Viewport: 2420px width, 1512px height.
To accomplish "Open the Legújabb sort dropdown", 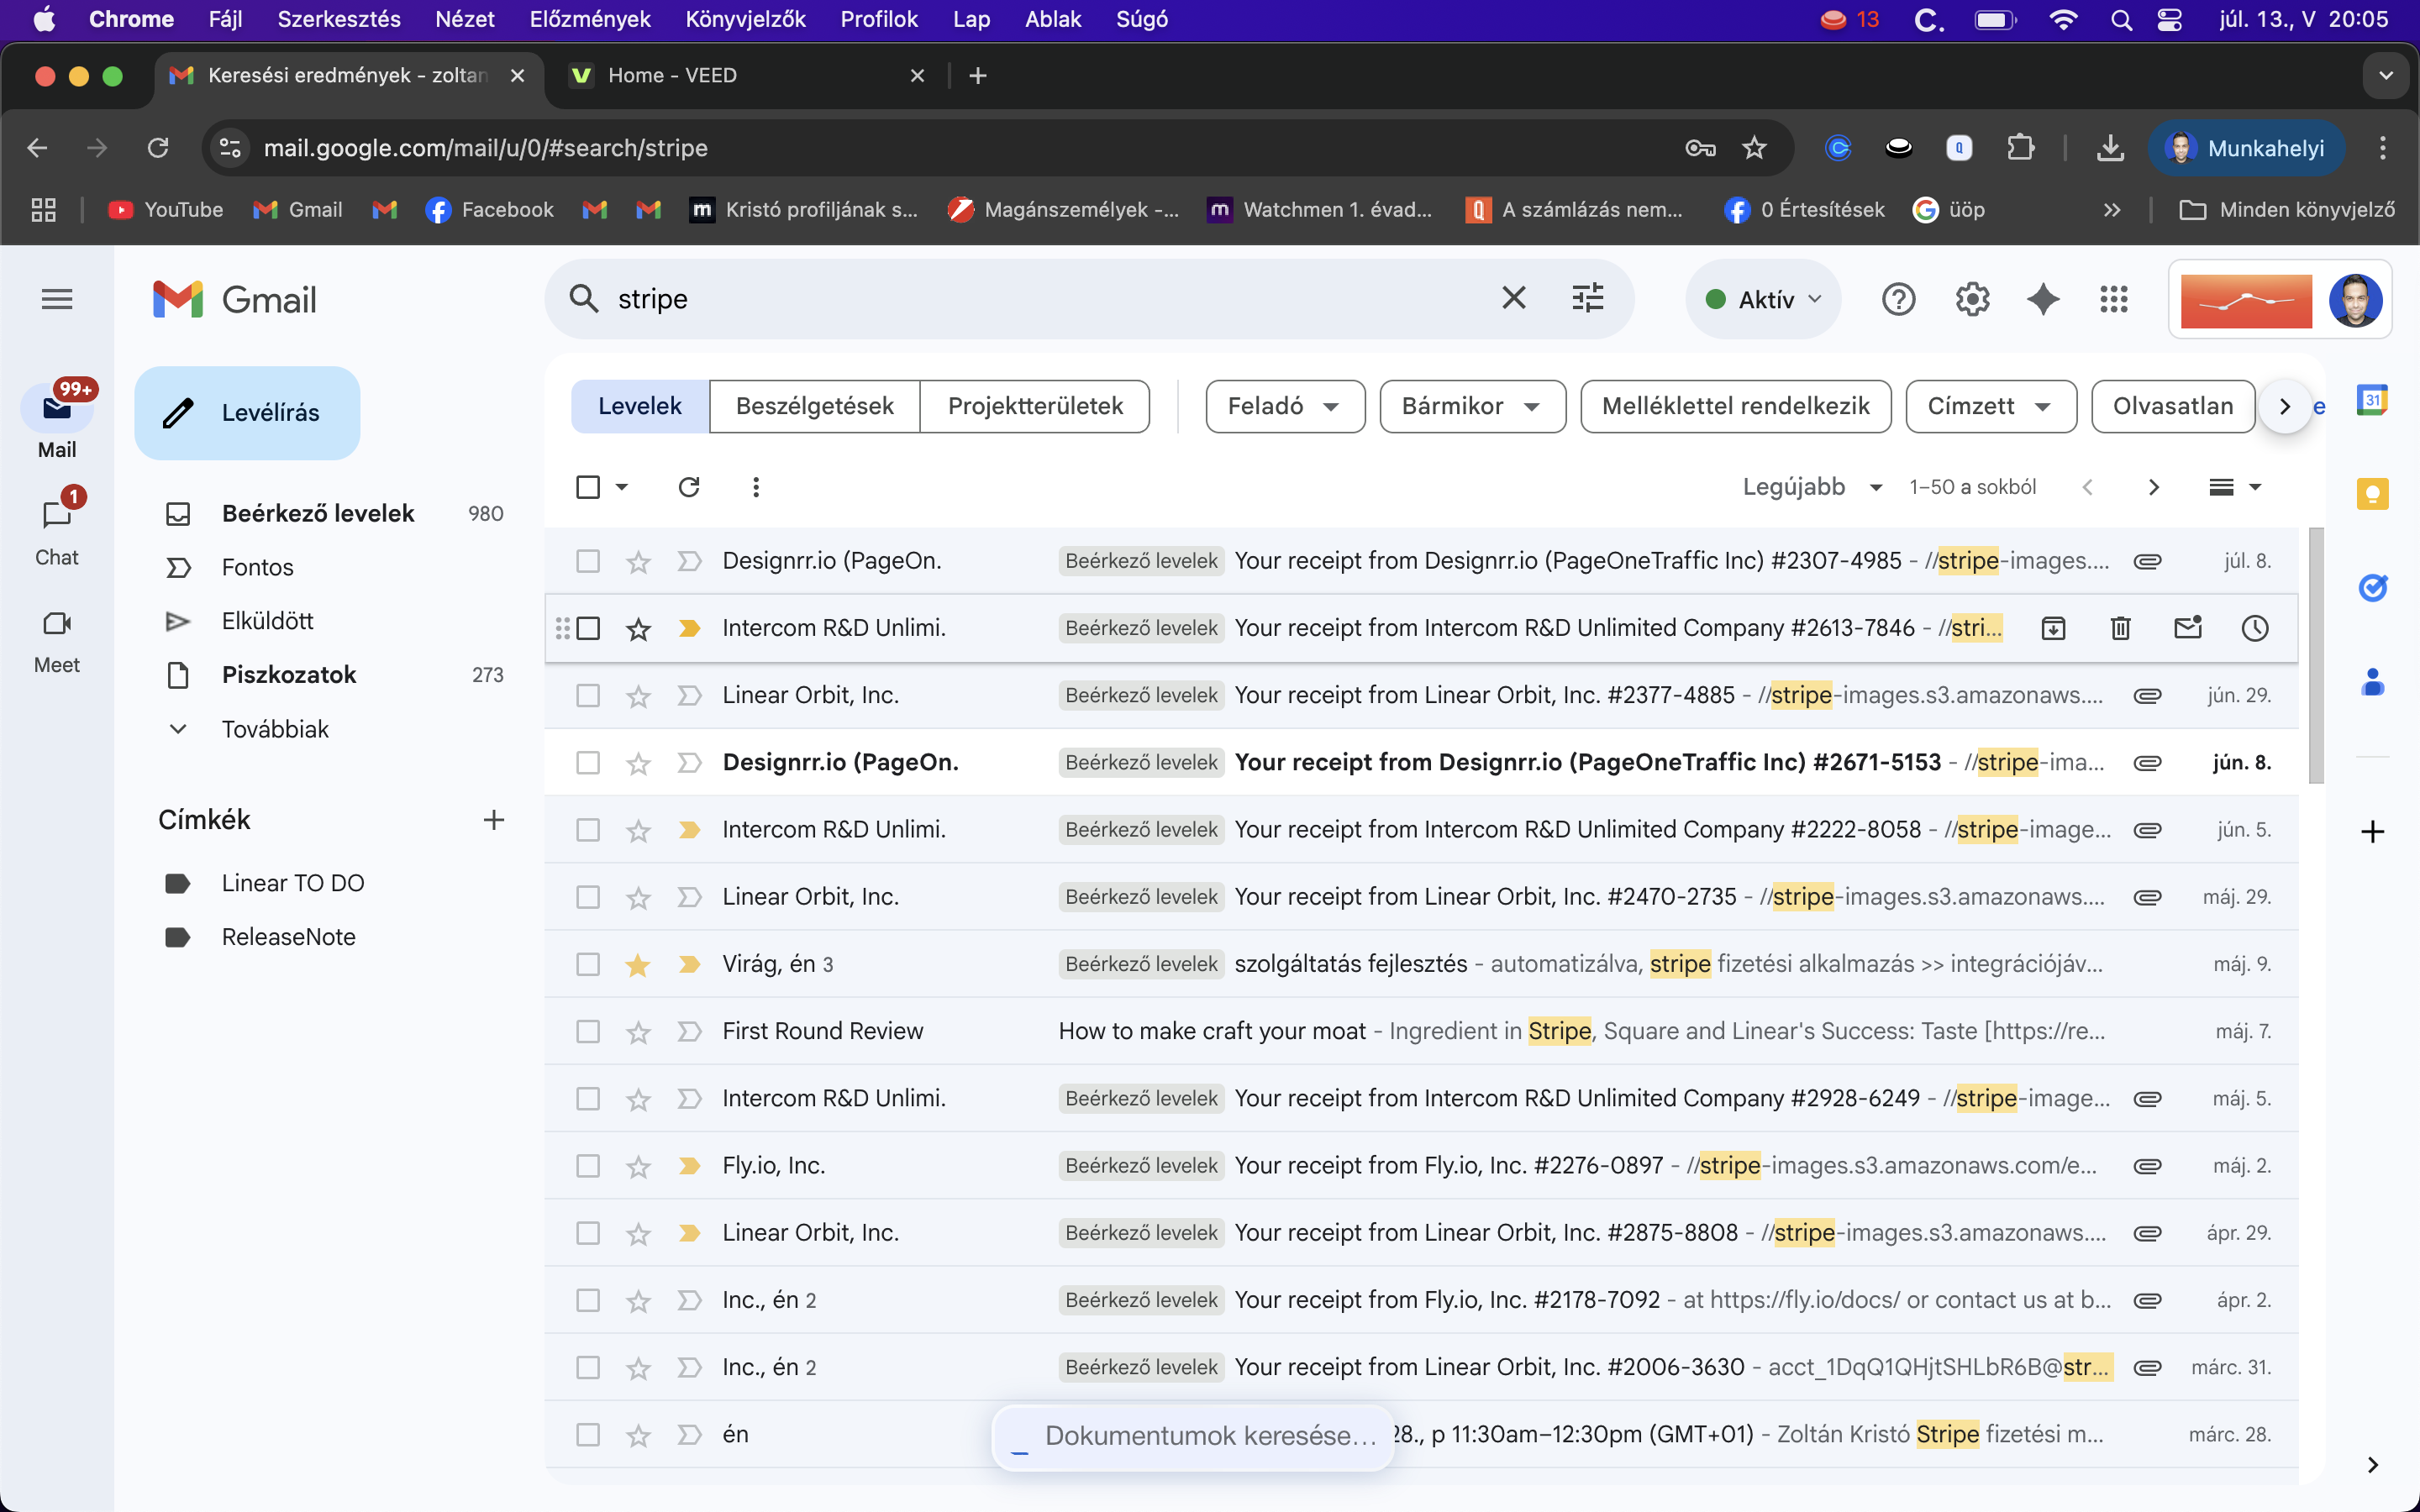I will click(x=1812, y=487).
